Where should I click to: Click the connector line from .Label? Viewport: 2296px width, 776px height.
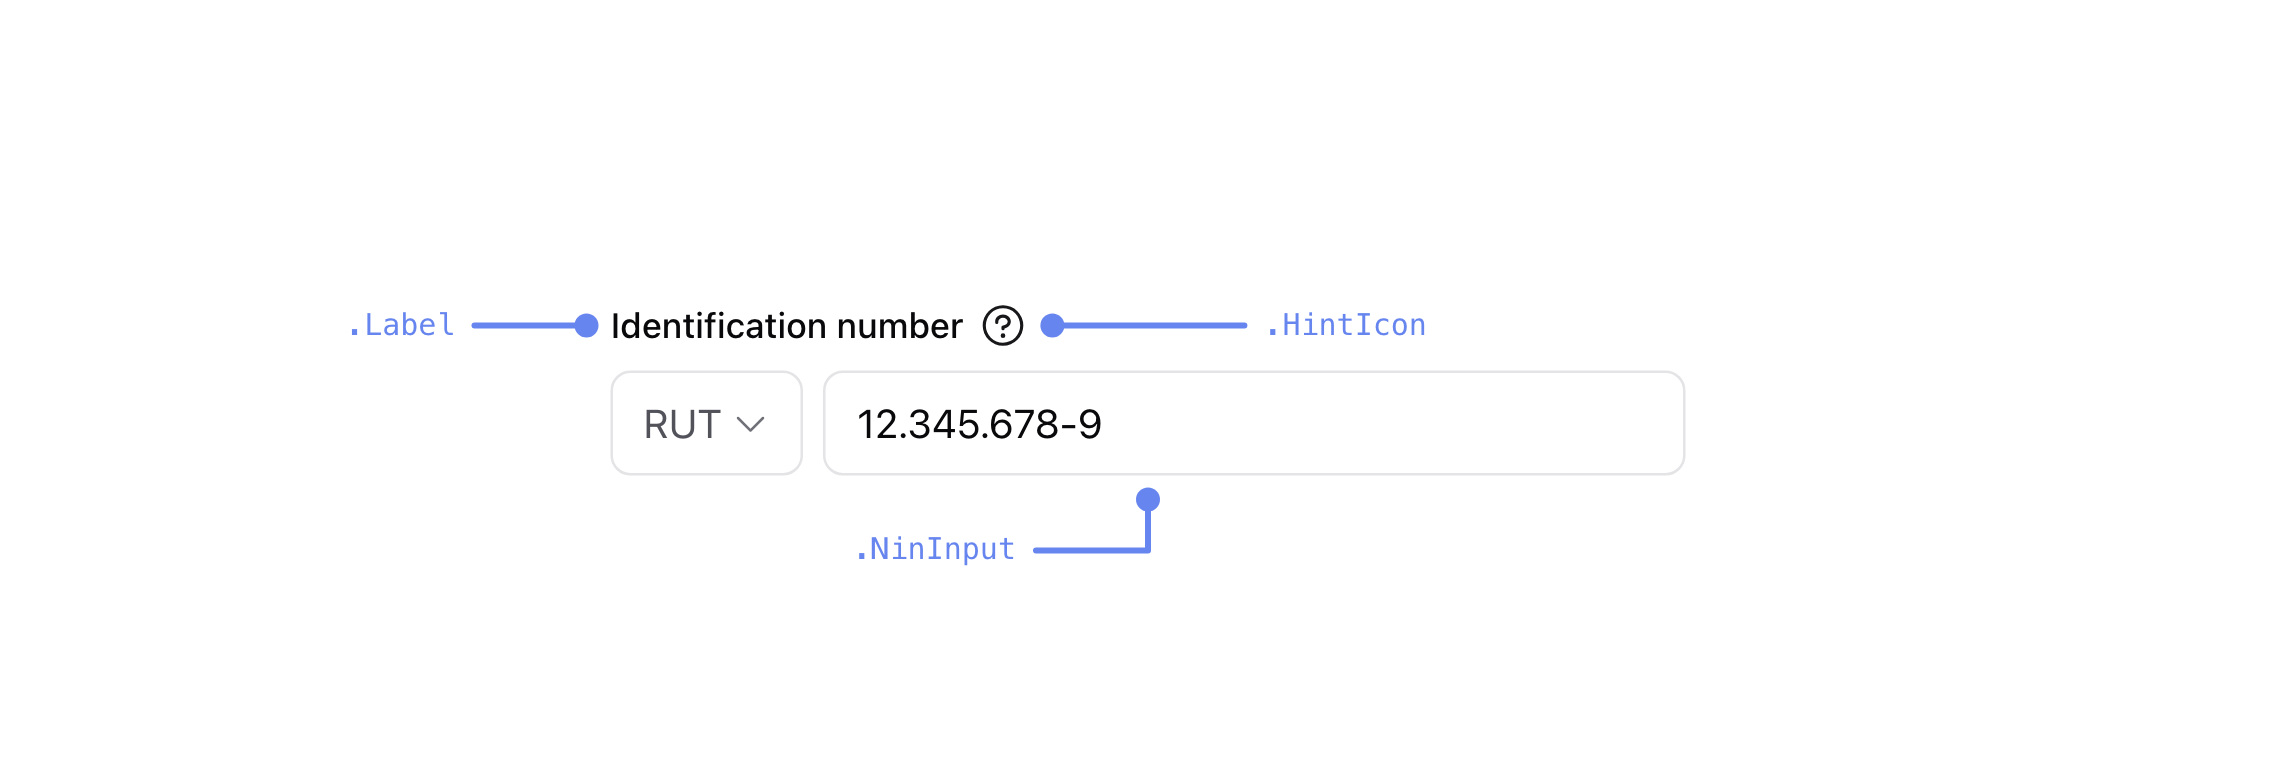tap(525, 325)
